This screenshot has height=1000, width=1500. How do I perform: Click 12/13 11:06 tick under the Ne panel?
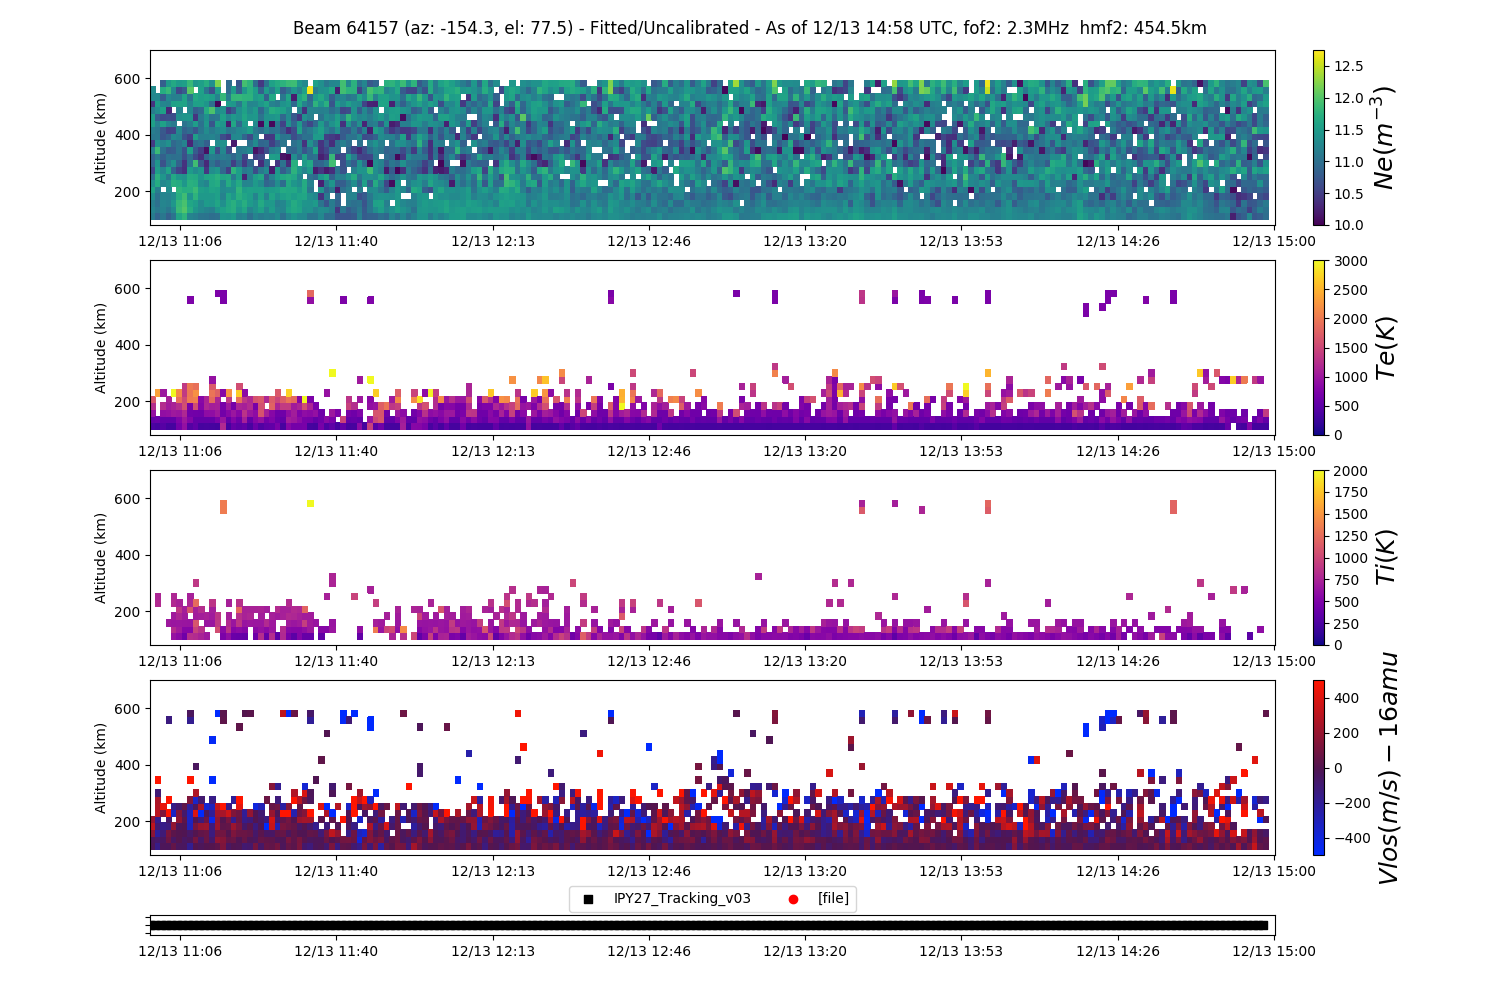coord(180,241)
